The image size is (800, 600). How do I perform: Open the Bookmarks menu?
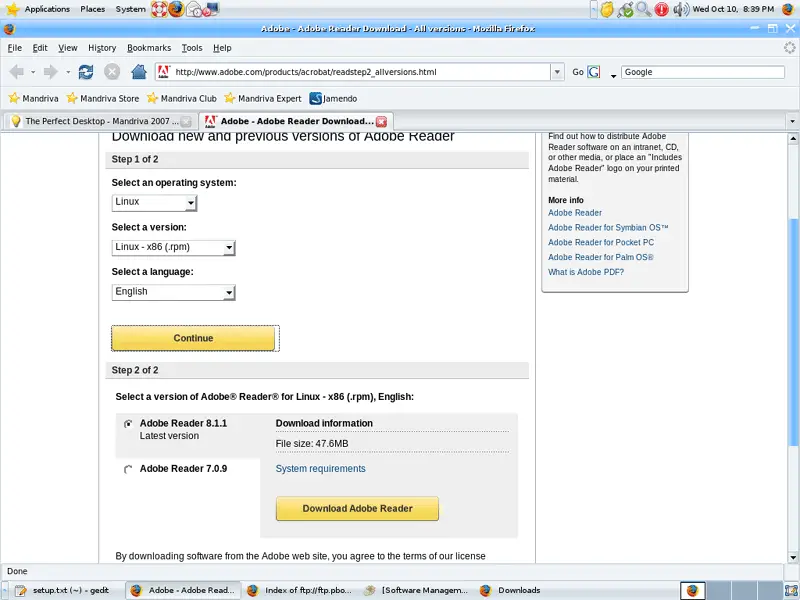[x=149, y=48]
